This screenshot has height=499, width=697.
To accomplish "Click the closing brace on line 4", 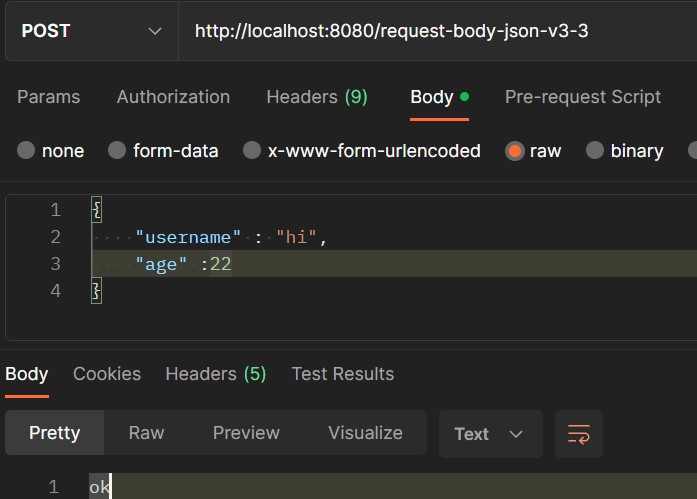I will click(96, 291).
